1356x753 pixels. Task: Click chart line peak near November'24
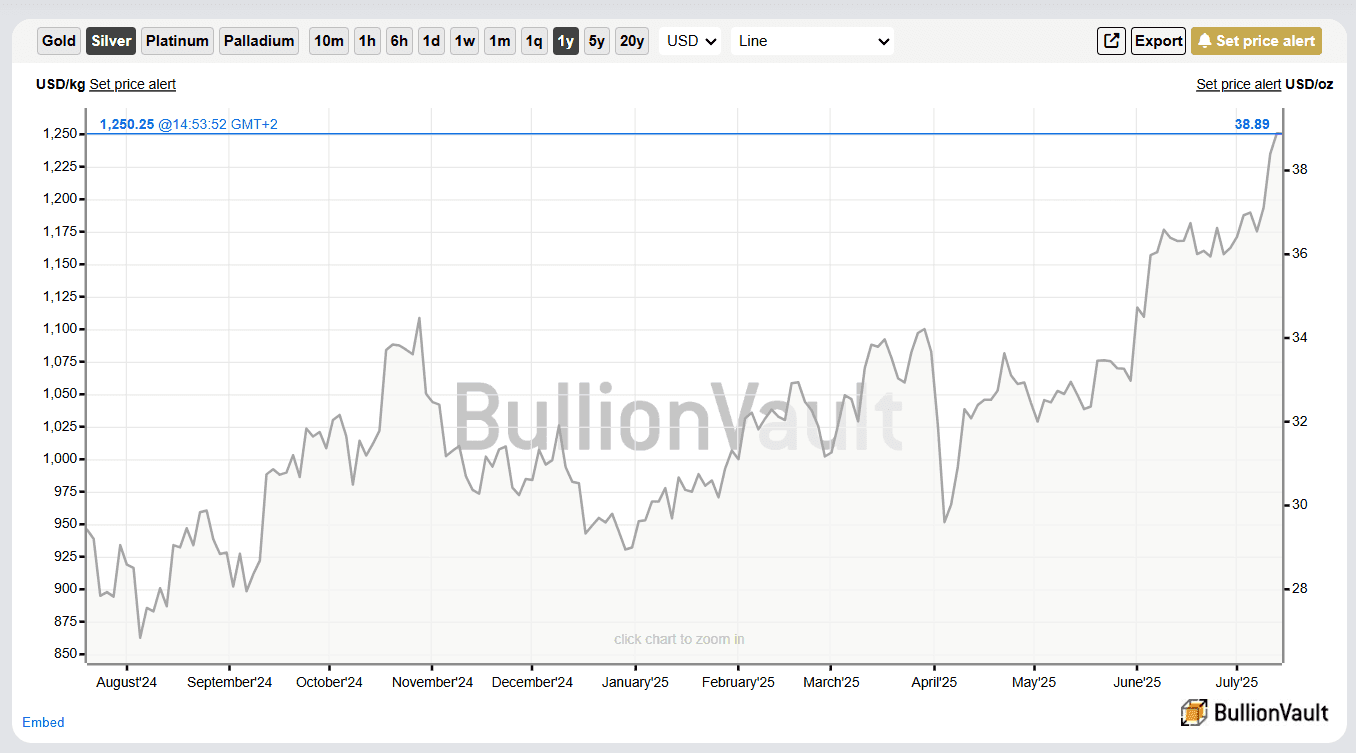[x=419, y=319]
